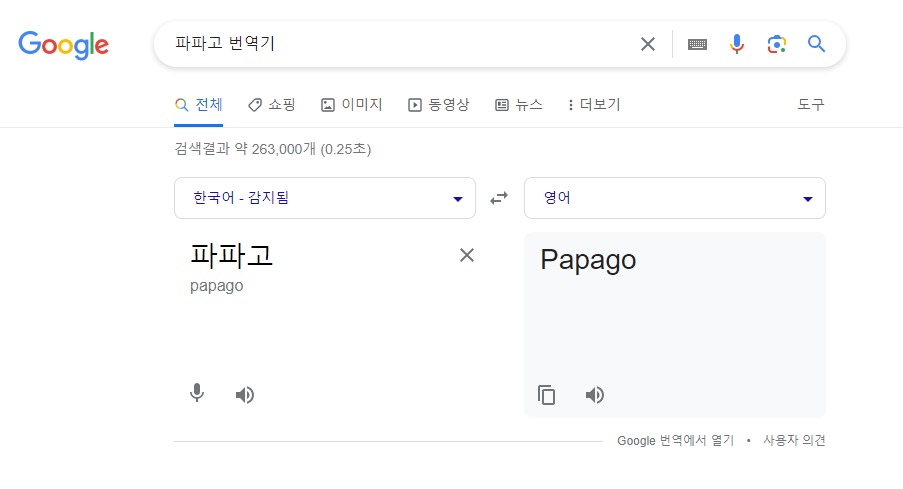The width and height of the screenshot is (903, 489).
Task: Start voice search with the microphone icon
Action: click(x=737, y=44)
